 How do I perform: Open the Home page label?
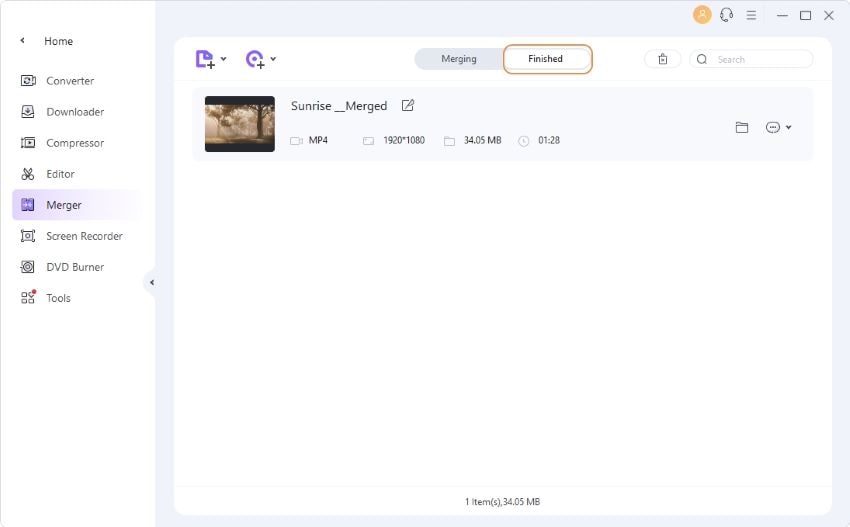pos(59,41)
